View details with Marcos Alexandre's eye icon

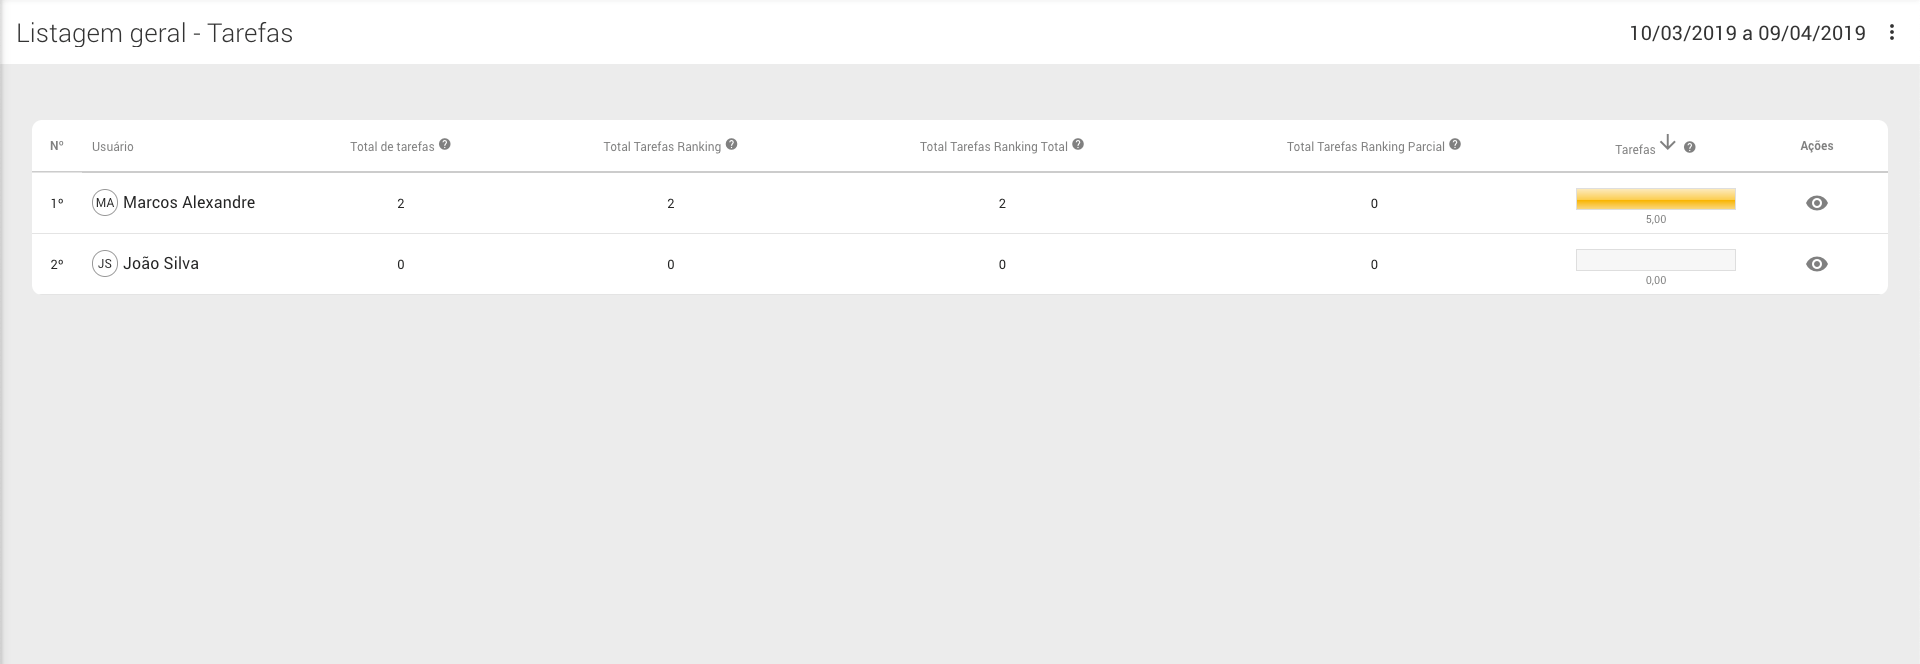(1817, 203)
